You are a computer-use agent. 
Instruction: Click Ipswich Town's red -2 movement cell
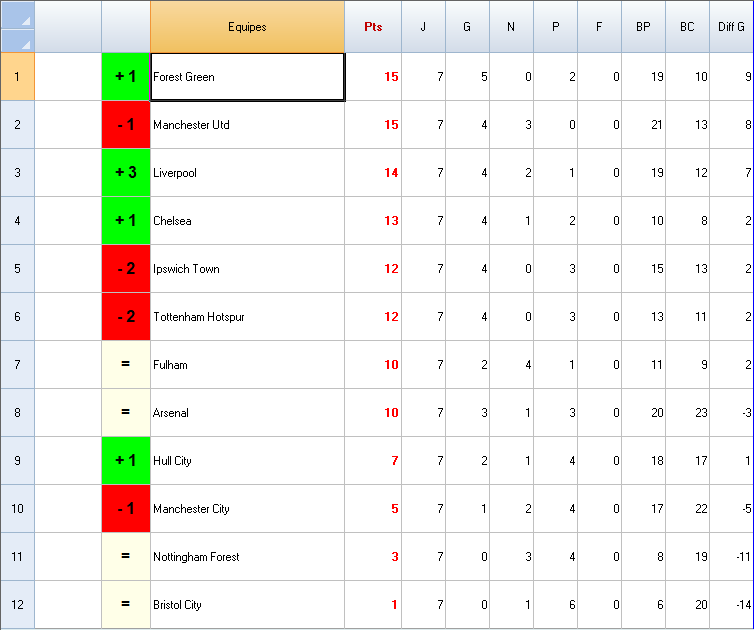126,269
